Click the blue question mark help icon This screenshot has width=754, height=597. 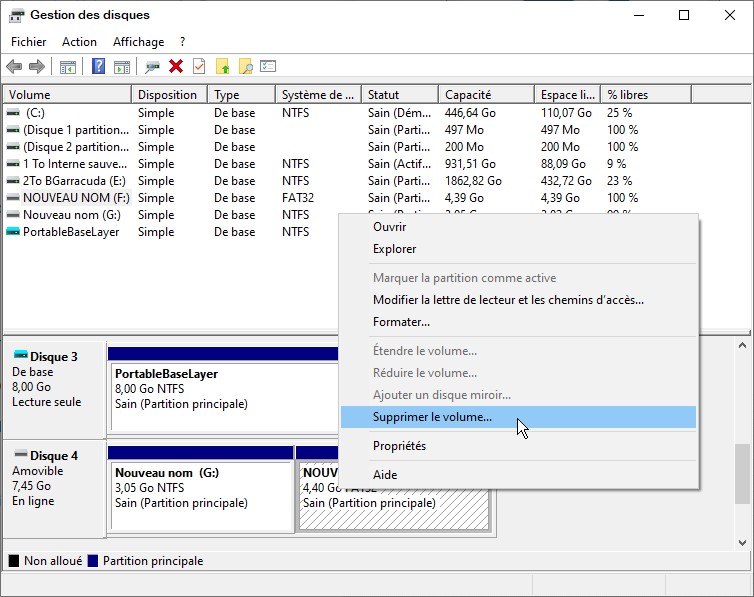click(x=98, y=67)
